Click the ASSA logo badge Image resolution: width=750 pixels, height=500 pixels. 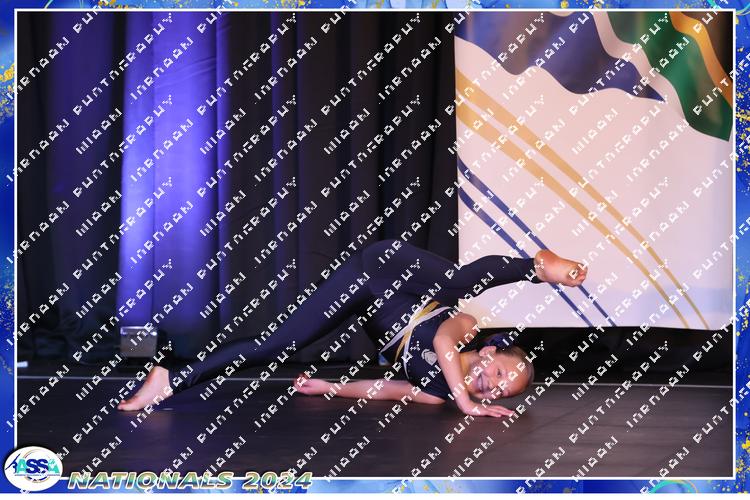pyautogui.click(x=33, y=469)
